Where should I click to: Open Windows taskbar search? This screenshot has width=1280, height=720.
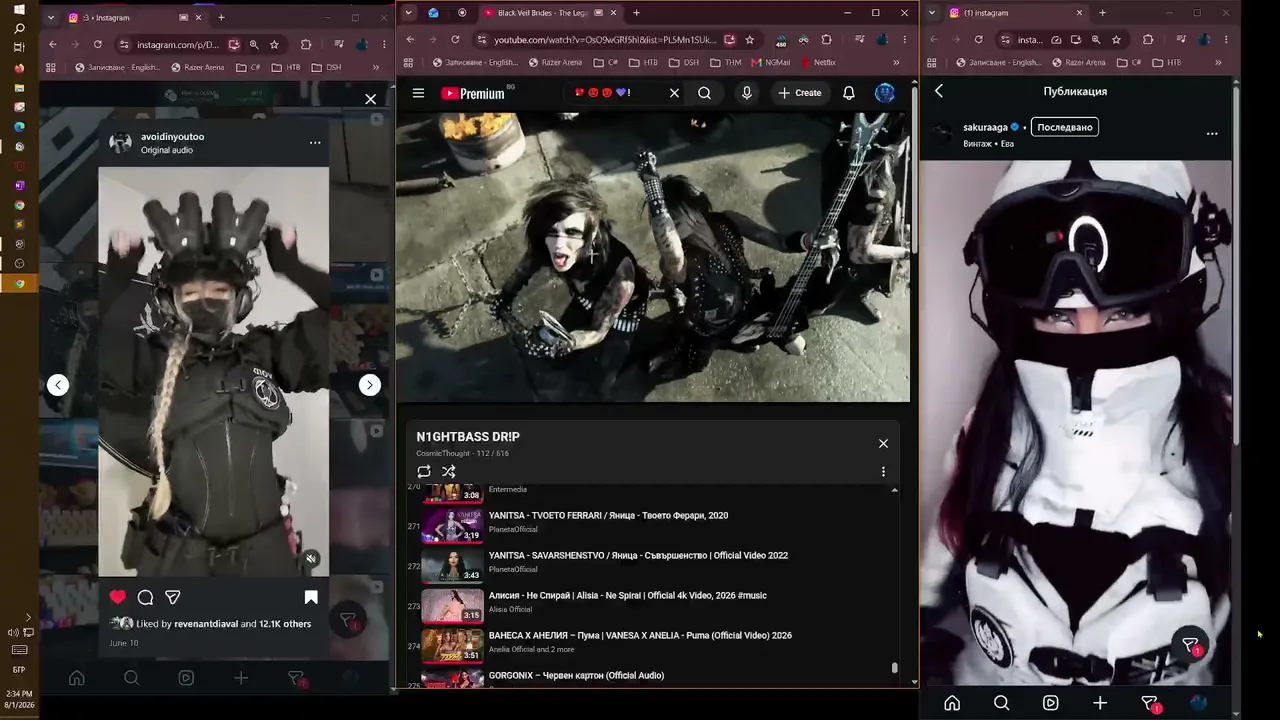[19, 28]
